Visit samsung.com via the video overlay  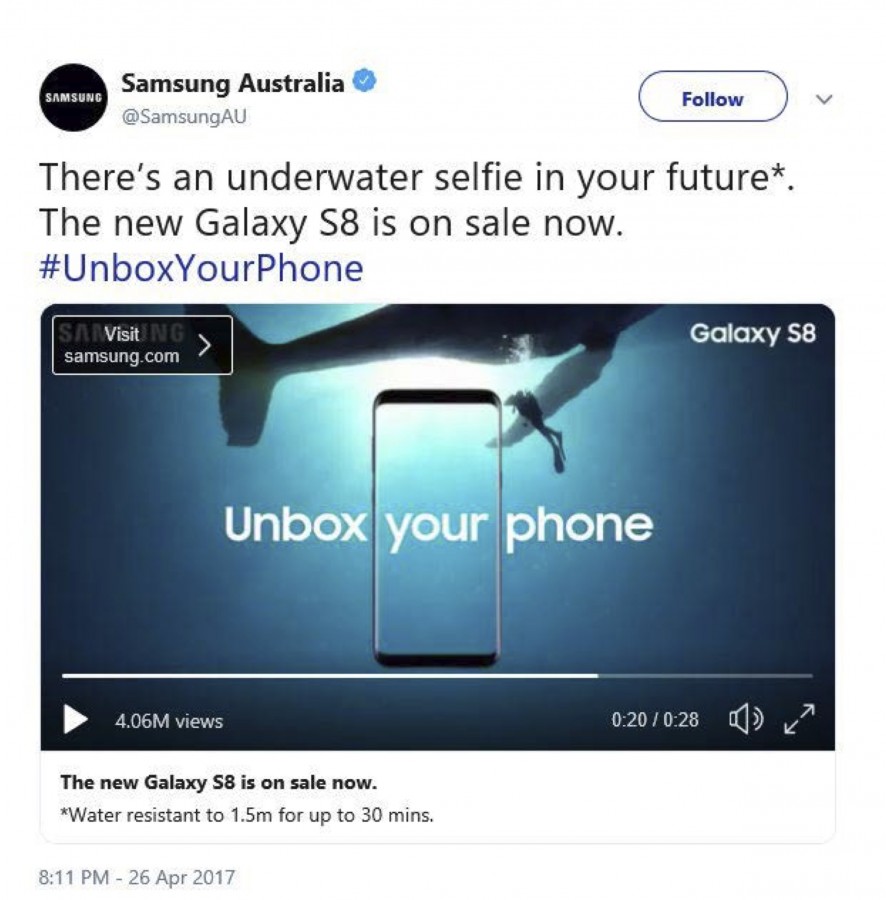[142, 345]
